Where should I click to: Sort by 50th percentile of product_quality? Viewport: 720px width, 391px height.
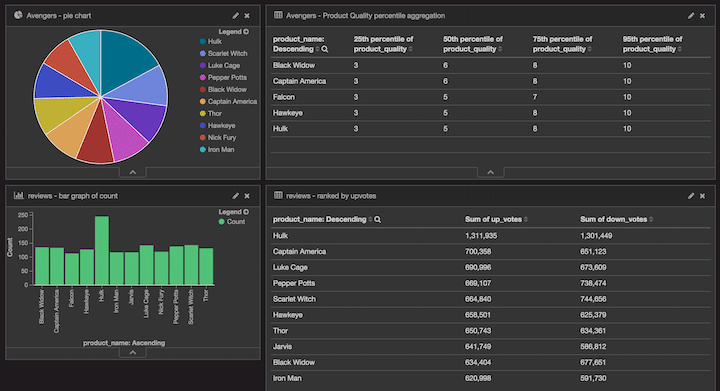point(472,44)
